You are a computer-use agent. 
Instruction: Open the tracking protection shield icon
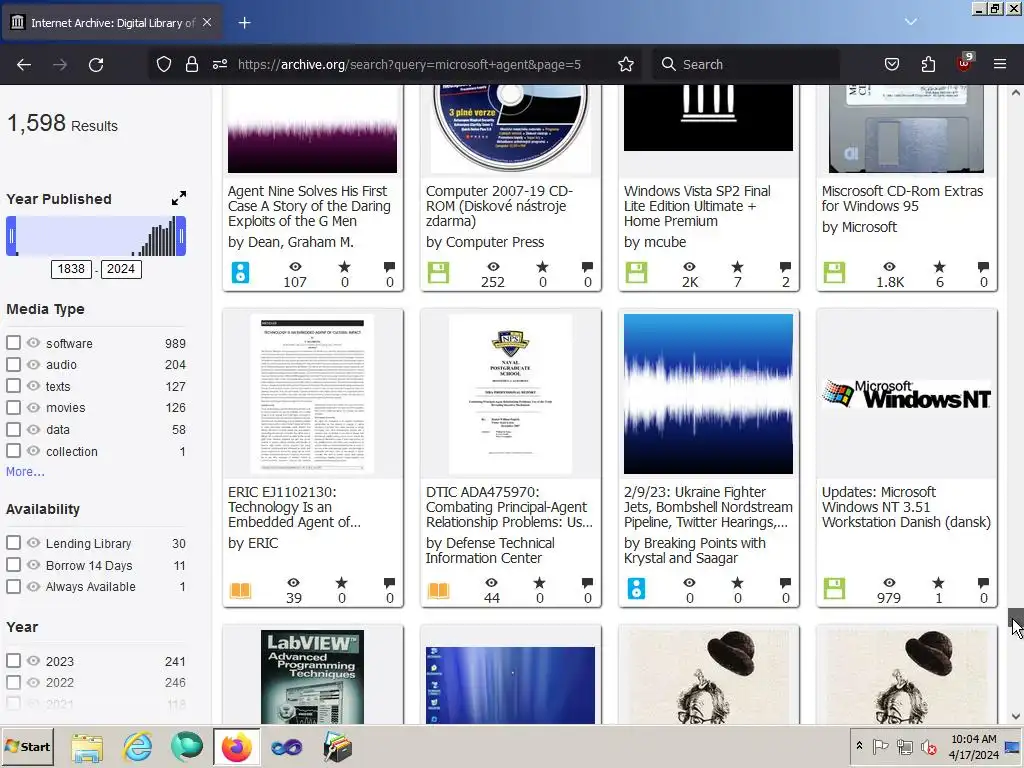point(164,64)
